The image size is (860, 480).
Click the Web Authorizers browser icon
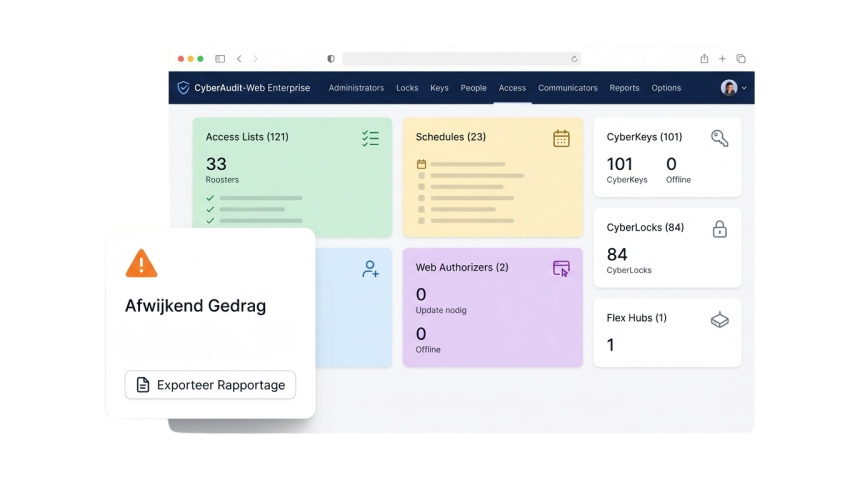click(561, 268)
